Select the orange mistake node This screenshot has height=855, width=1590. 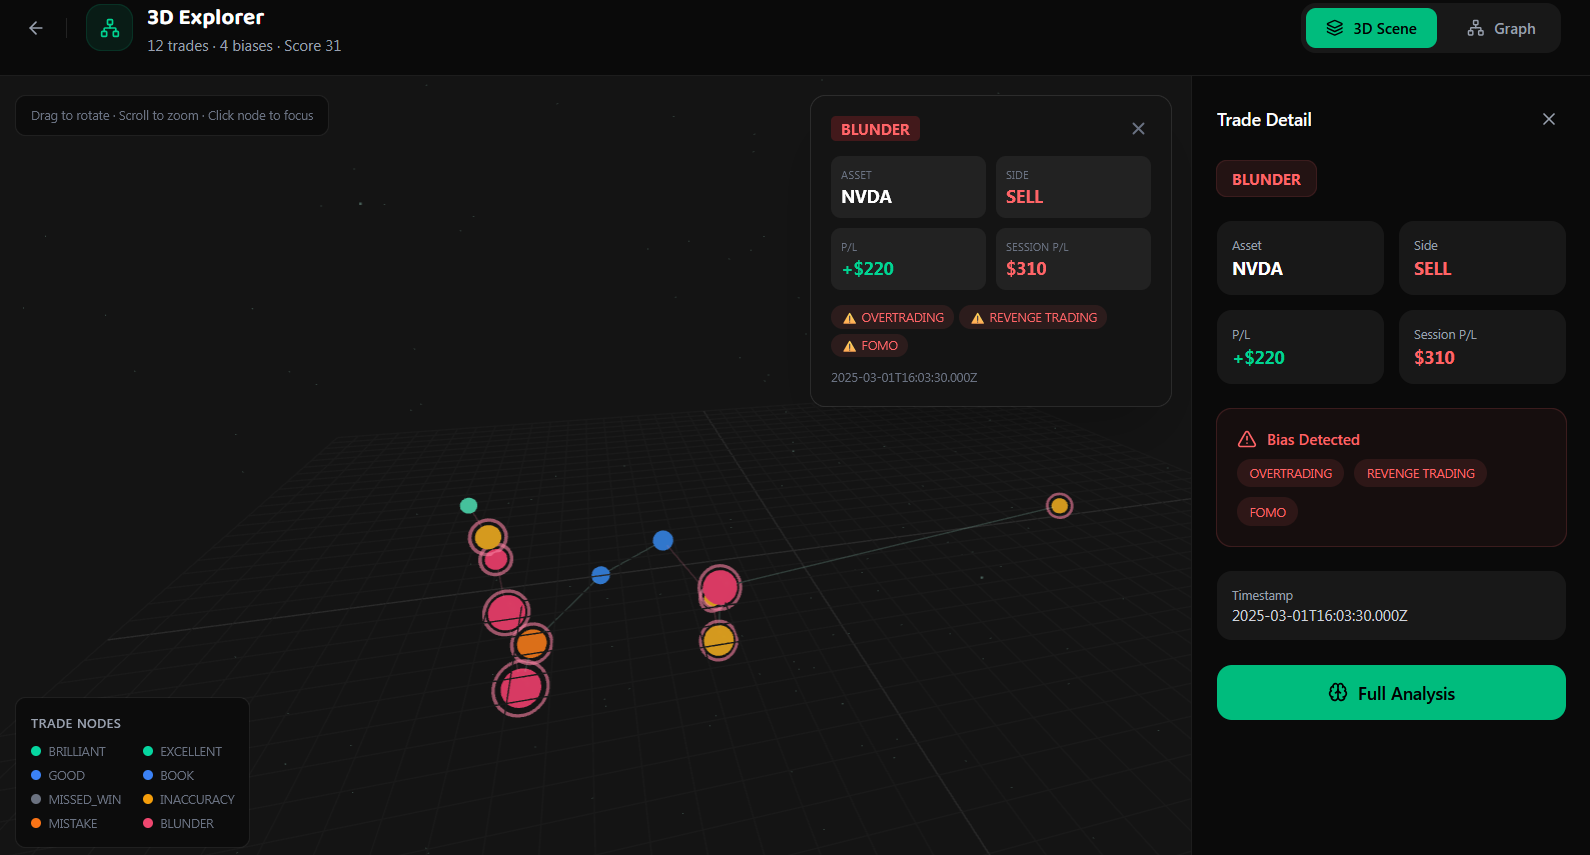tap(532, 643)
